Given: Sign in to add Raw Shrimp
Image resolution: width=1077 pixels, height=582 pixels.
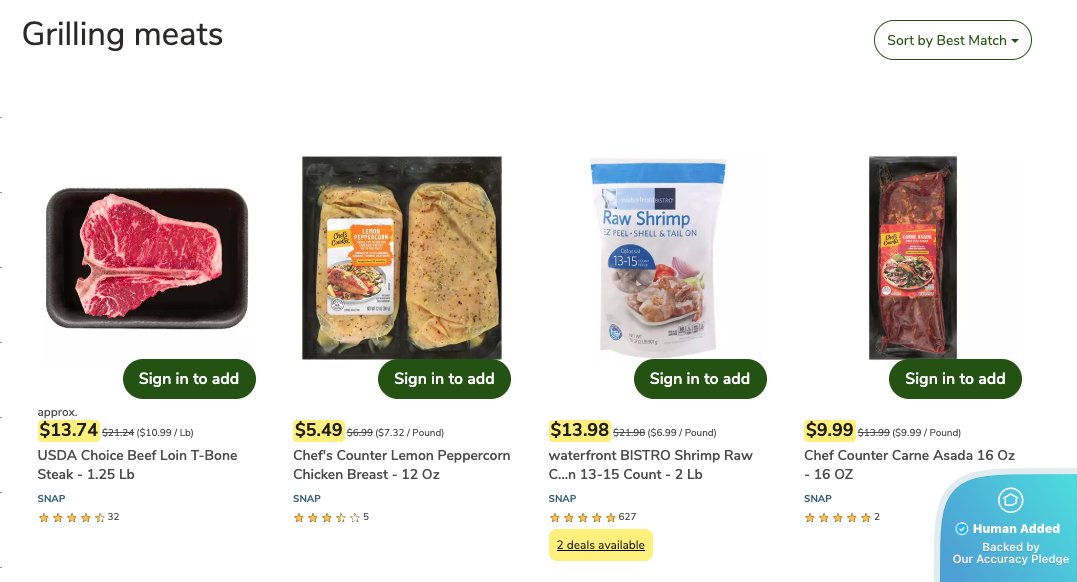Looking at the screenshot, I should pos(699,379).
